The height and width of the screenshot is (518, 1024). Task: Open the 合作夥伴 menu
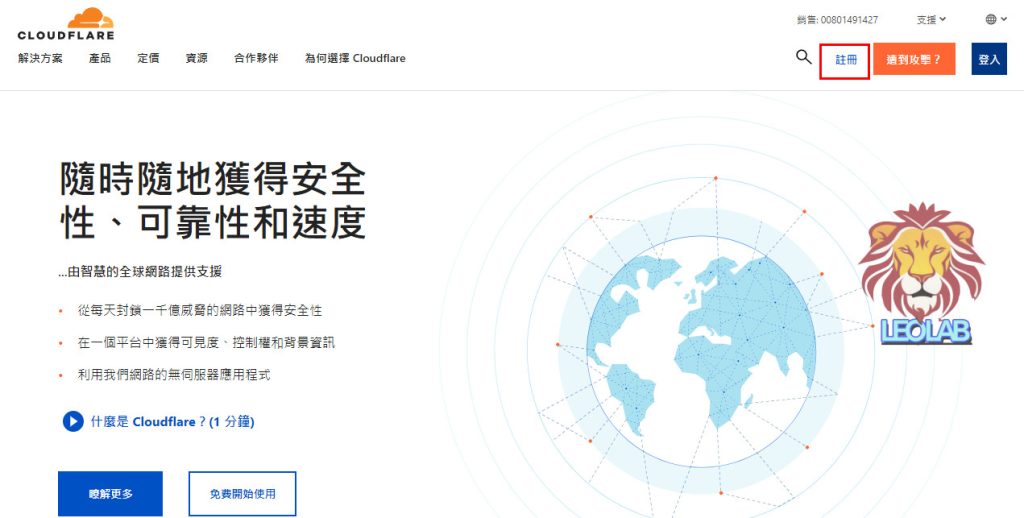pyautogui.click(x=256, y=58)
